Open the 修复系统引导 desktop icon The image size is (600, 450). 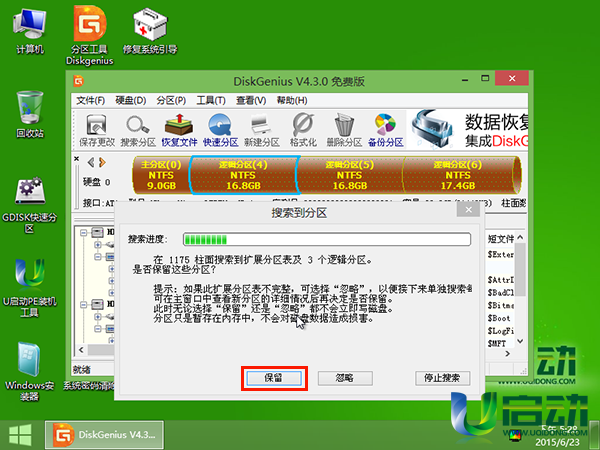(x=150, y=31)
